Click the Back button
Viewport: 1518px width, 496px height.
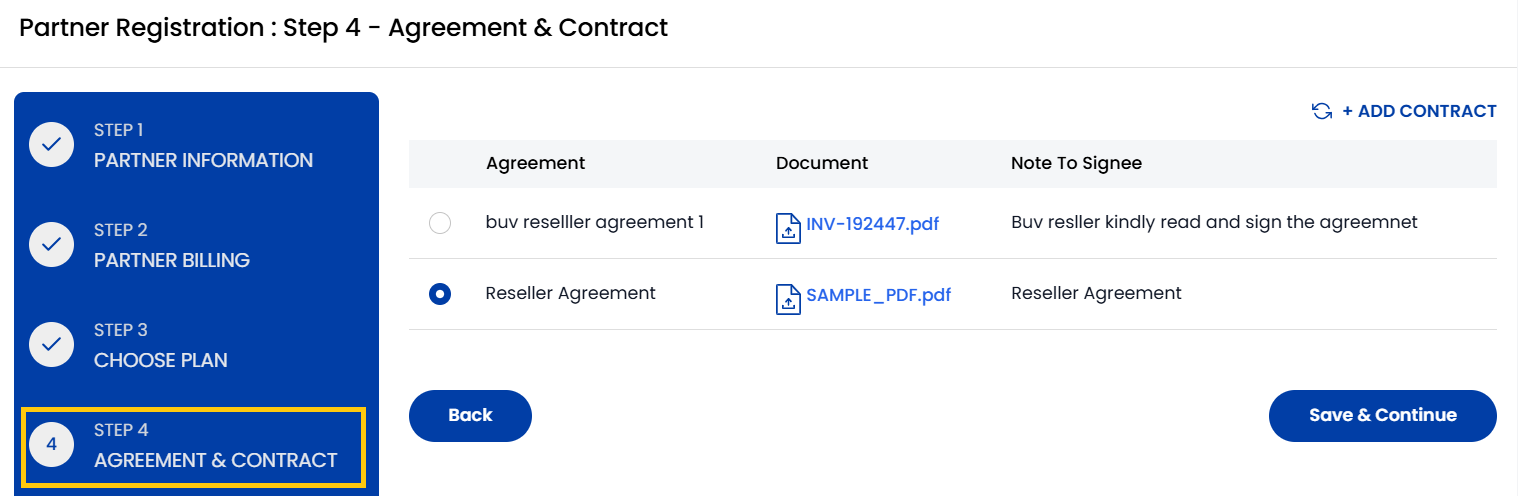[470, 415]
